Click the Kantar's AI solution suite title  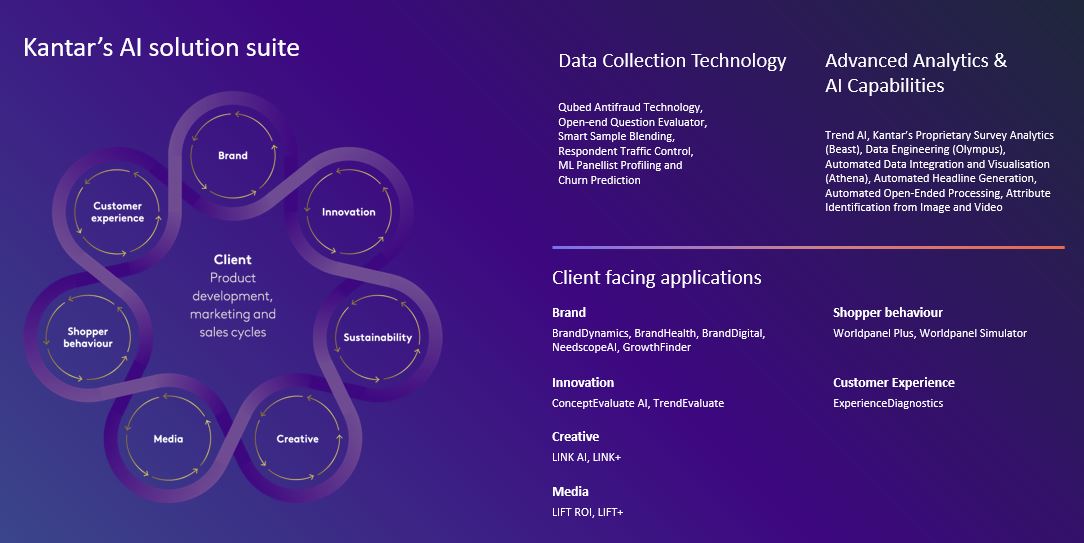click(161, 47)
